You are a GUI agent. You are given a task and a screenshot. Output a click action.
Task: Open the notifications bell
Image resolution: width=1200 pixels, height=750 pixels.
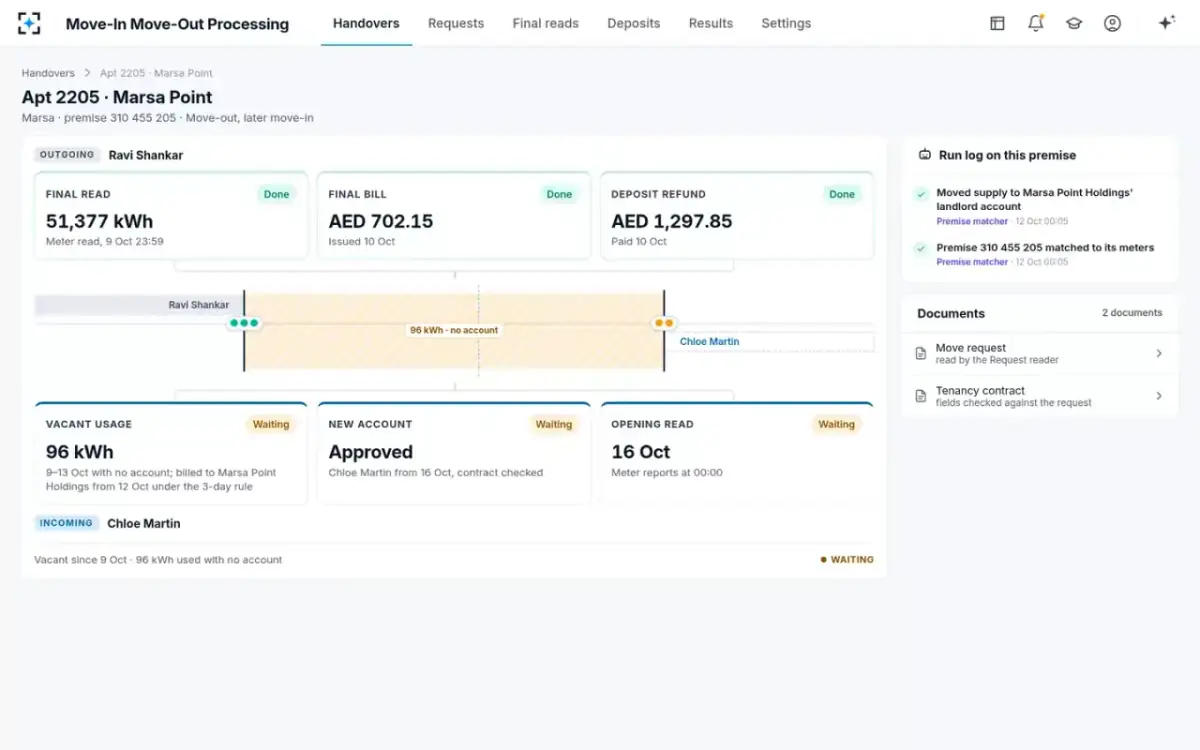1036,23
